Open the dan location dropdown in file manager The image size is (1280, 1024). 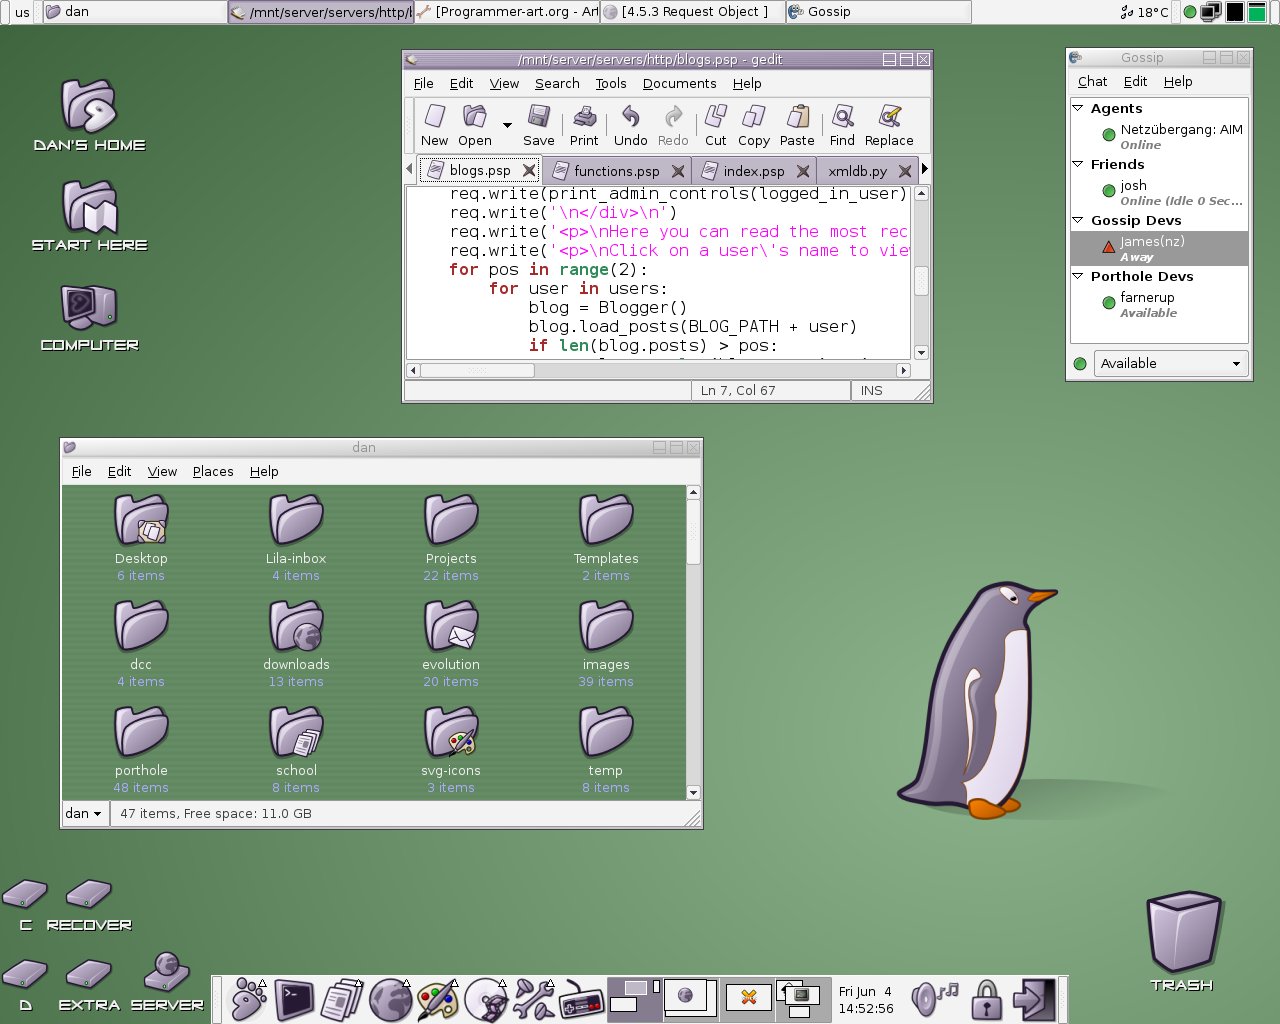click(84, 813)
